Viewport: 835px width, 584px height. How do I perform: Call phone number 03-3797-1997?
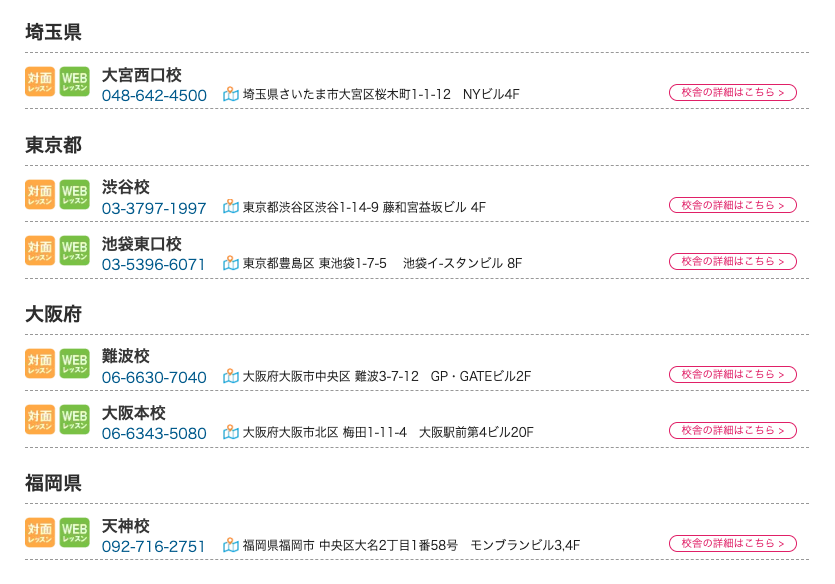(154, 209)
